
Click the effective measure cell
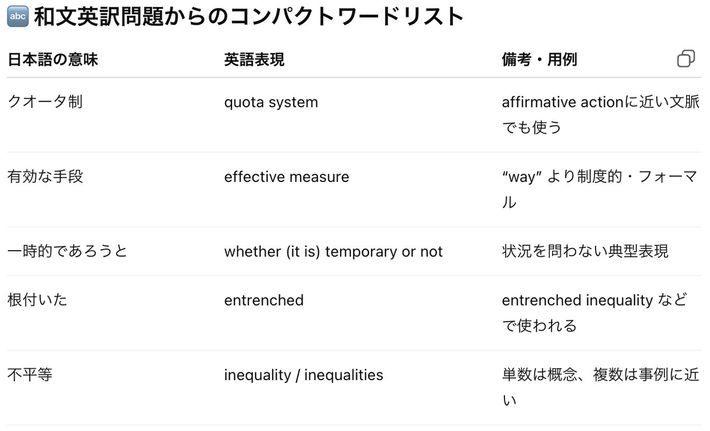(x=286, y=177)
